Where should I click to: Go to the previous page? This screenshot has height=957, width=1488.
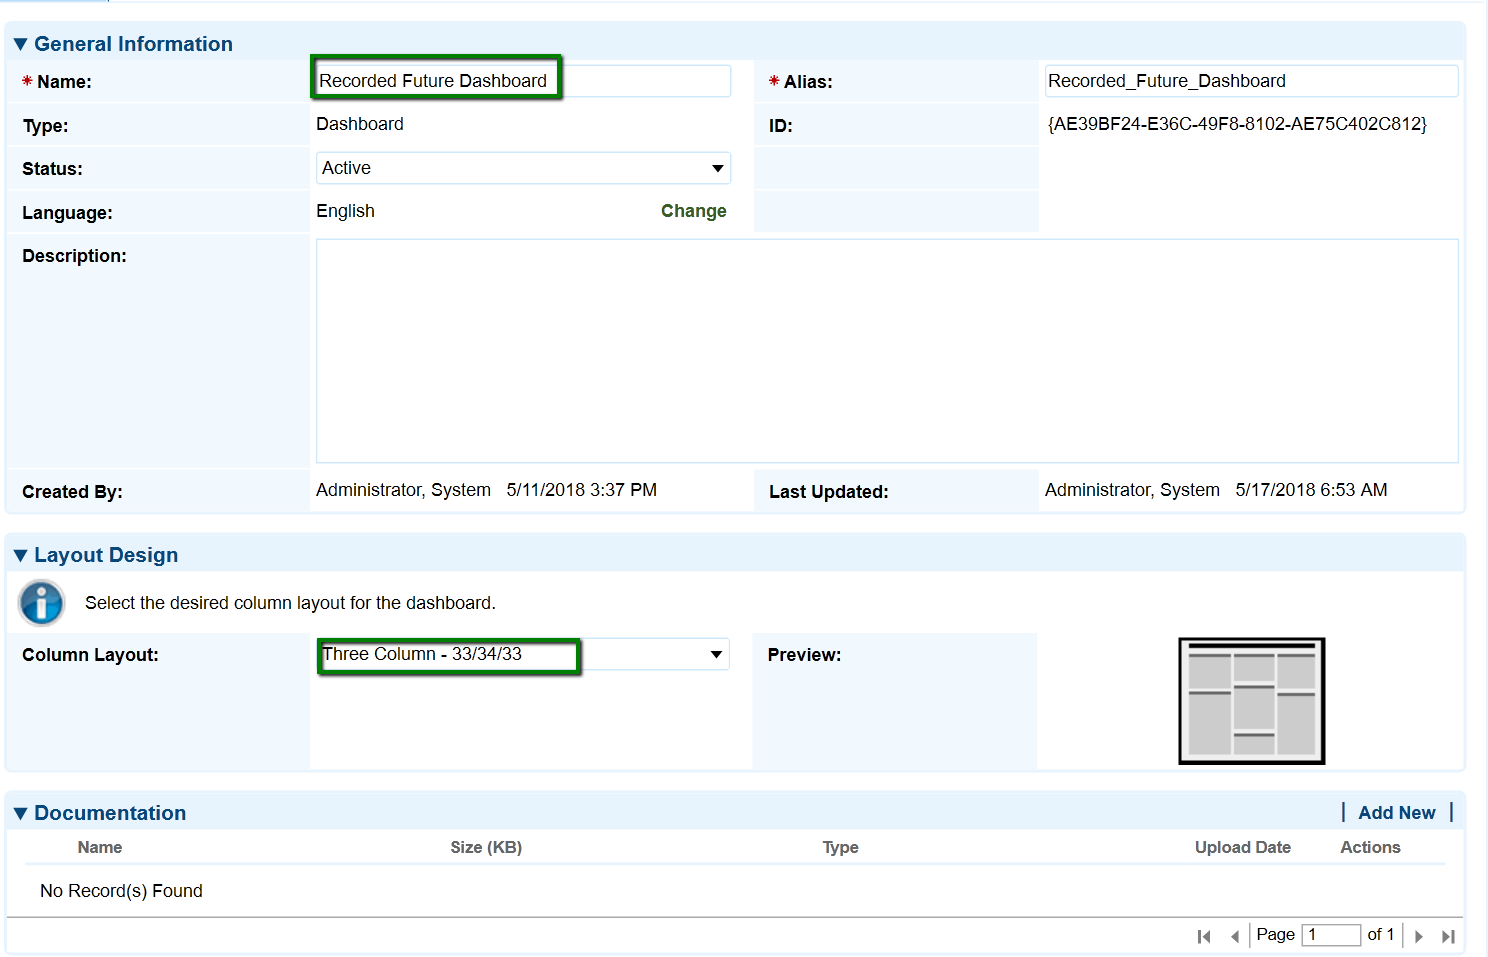pyautogui.click(x=1235, y=936)
